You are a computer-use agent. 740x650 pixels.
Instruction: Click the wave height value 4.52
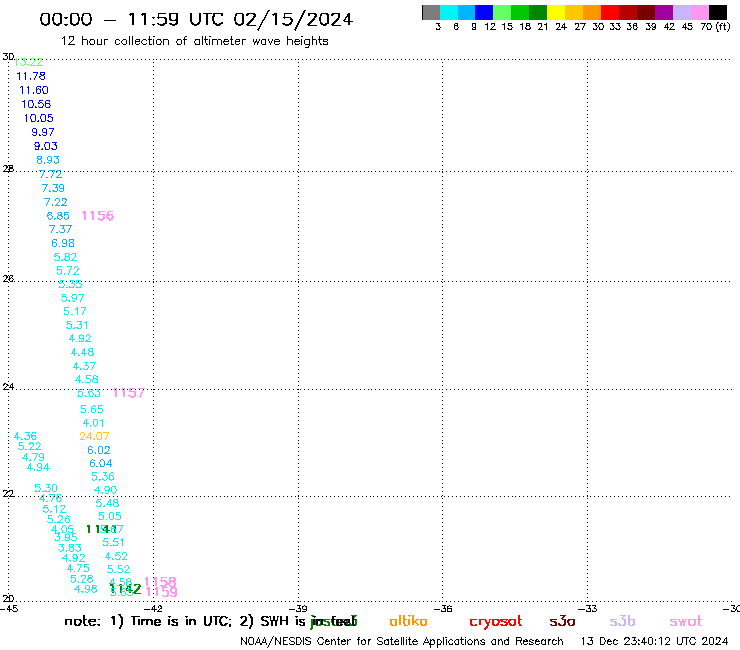pyautogui.click(x=116, y=556)
